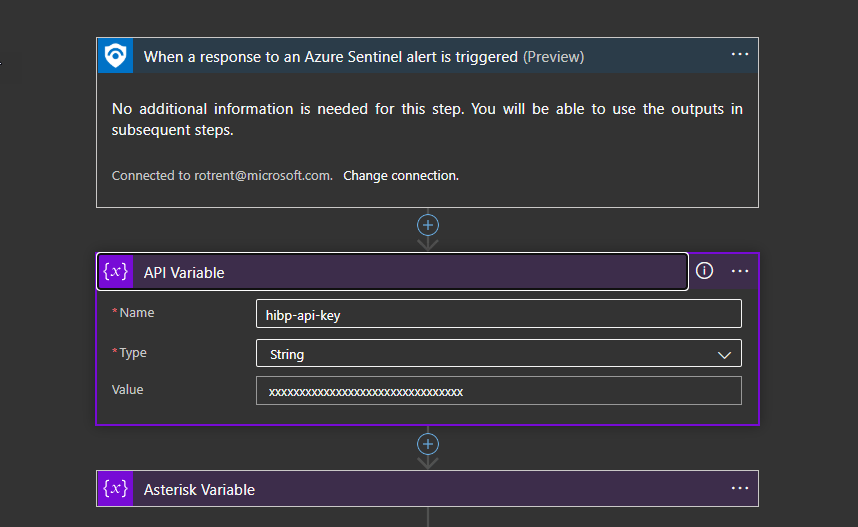
Task: Click the (Preview) label in trigger title
Action: (553, 57)
